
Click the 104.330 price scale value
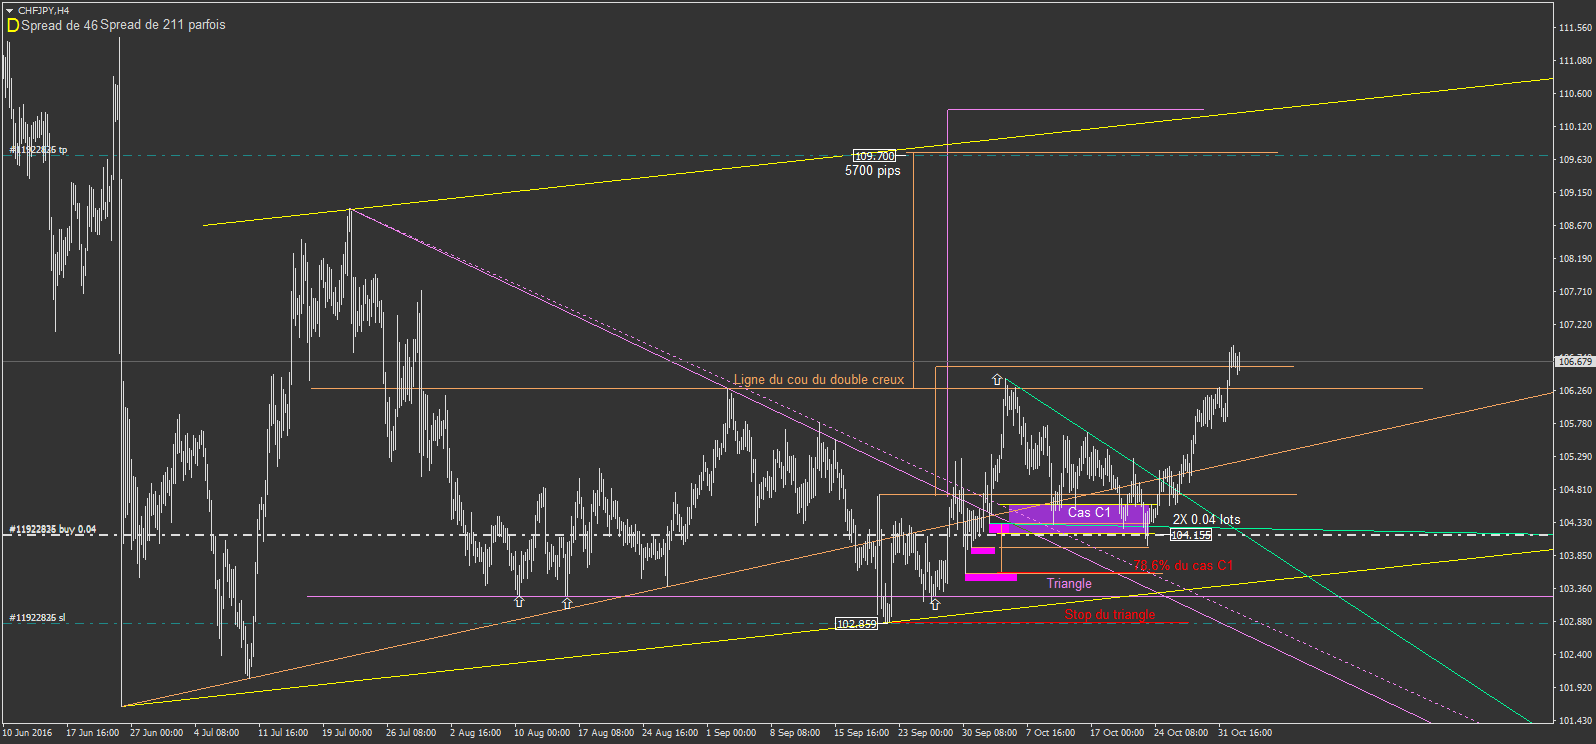coord(1575,523)
